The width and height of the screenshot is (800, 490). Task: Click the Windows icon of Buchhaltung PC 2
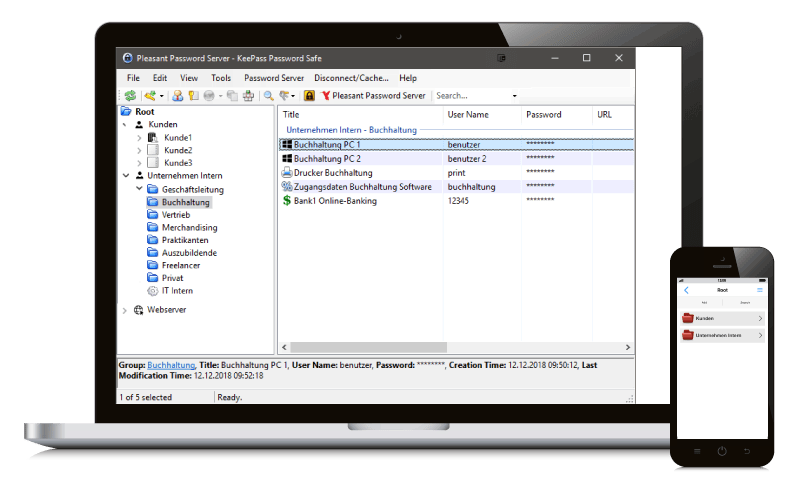tap(287, 159)
